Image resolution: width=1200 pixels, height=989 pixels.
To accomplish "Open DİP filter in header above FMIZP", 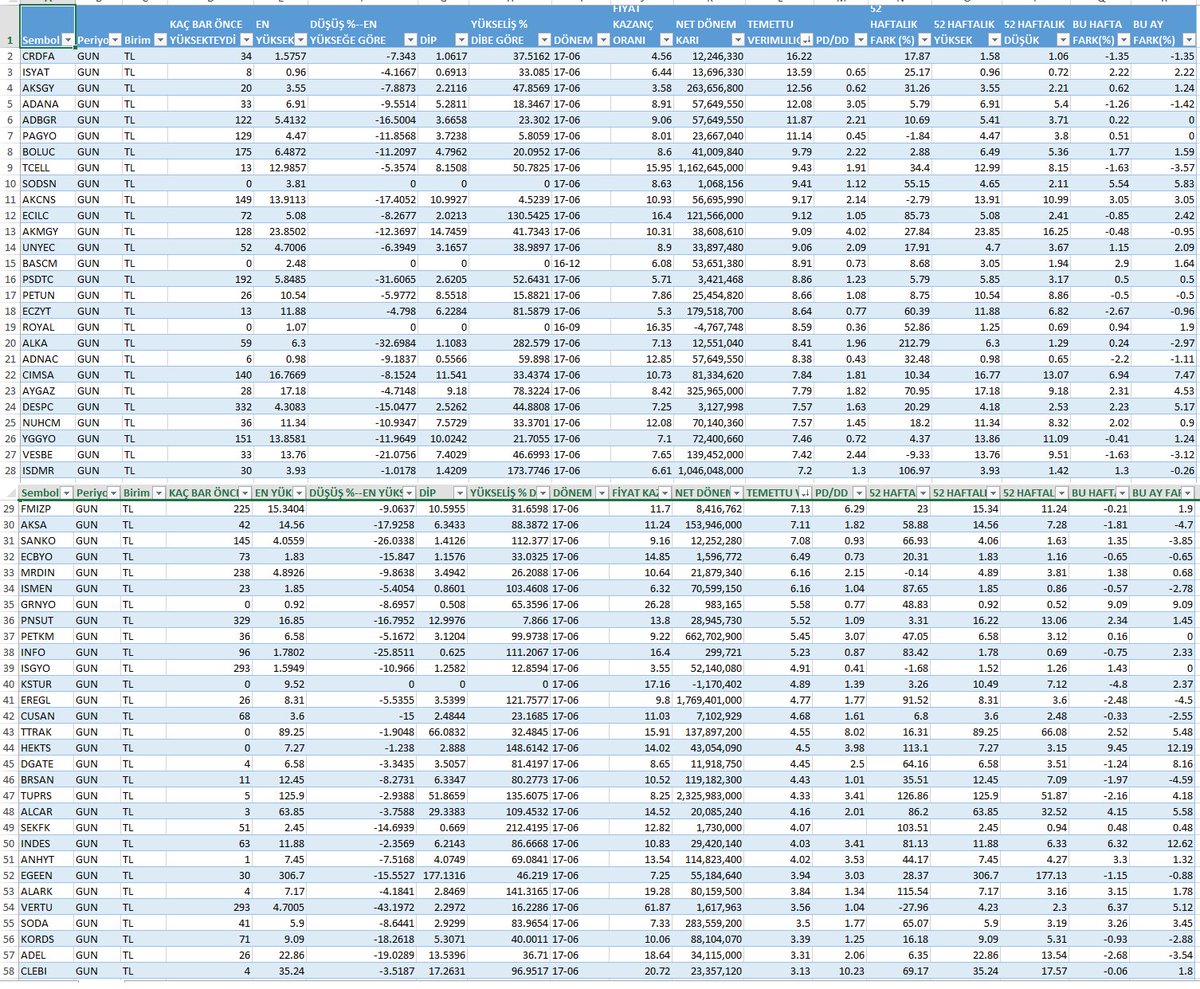I will coord(460,493).
